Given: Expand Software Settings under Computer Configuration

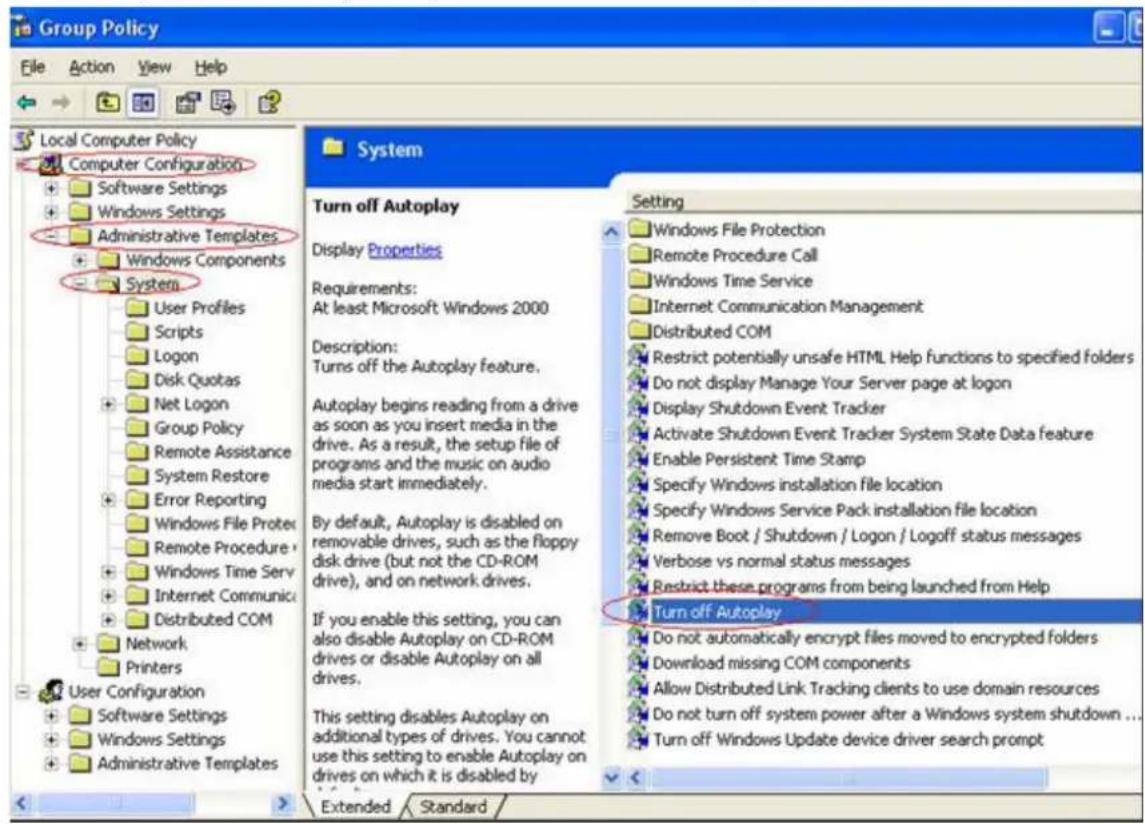Looking at the screenshot, I should point(51,188).
